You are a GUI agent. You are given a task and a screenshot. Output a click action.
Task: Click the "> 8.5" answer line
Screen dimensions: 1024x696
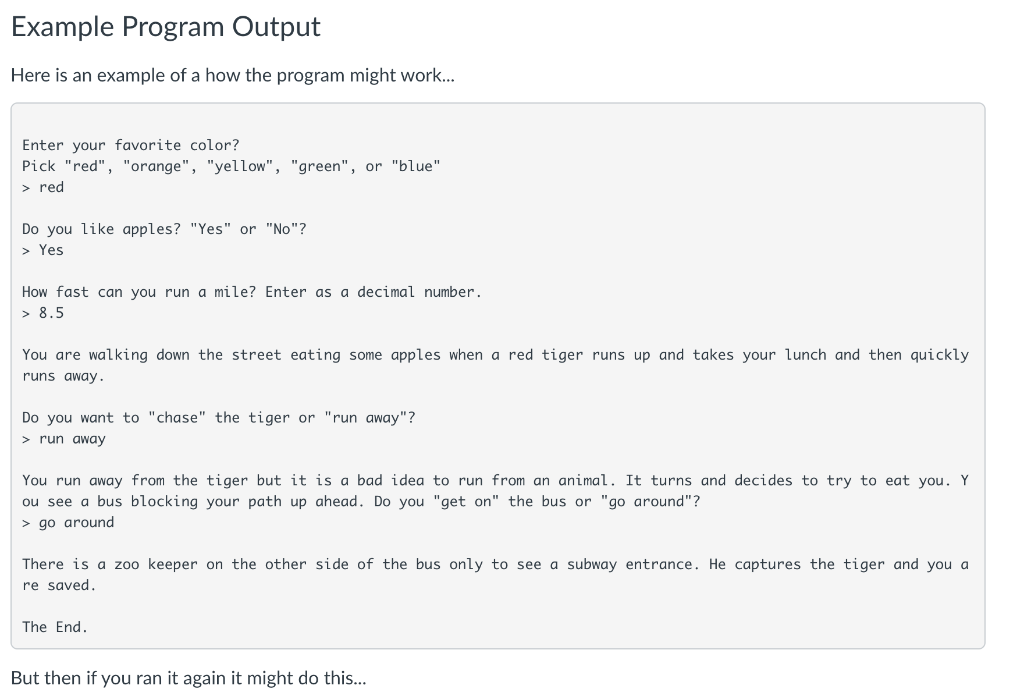43,313
